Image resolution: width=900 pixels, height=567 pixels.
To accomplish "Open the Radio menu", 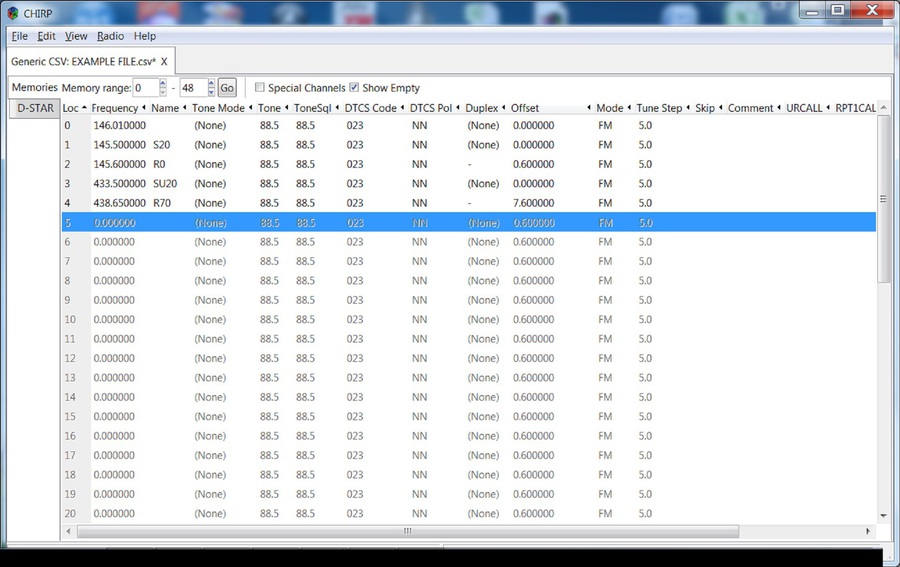I will (110, 36).
